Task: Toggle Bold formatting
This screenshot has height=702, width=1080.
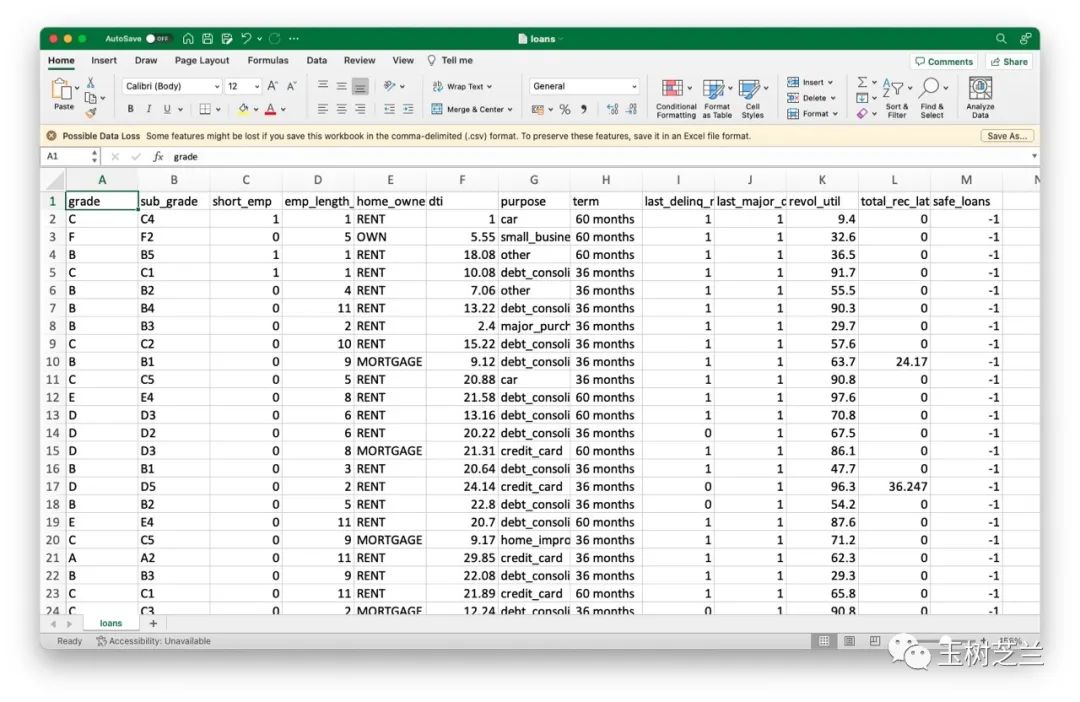Action: (131, 109)
